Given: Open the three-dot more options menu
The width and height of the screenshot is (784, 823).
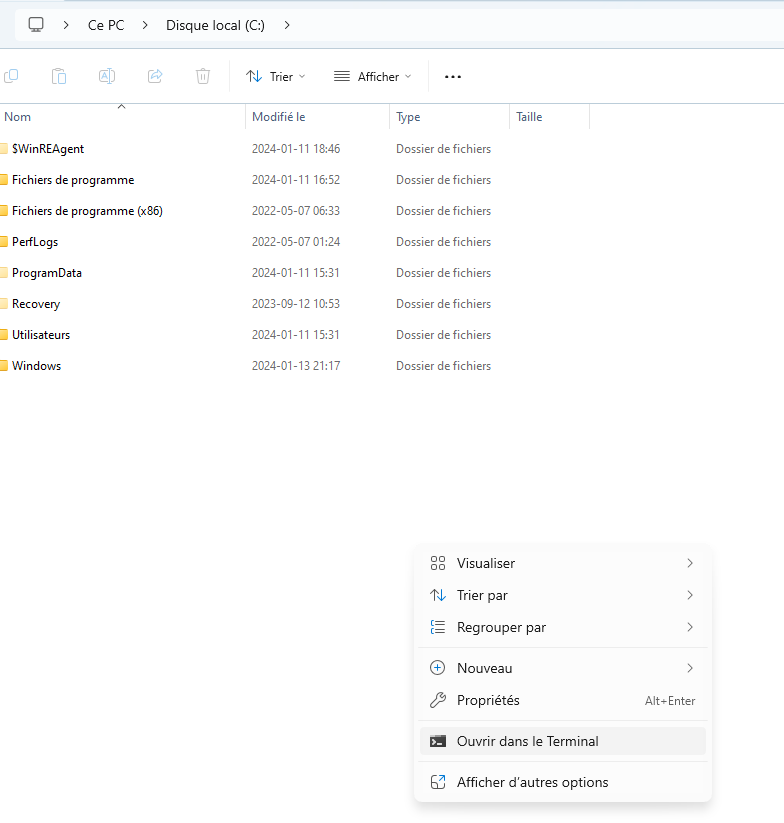Looking at the screenshot, I should [453, 76].
